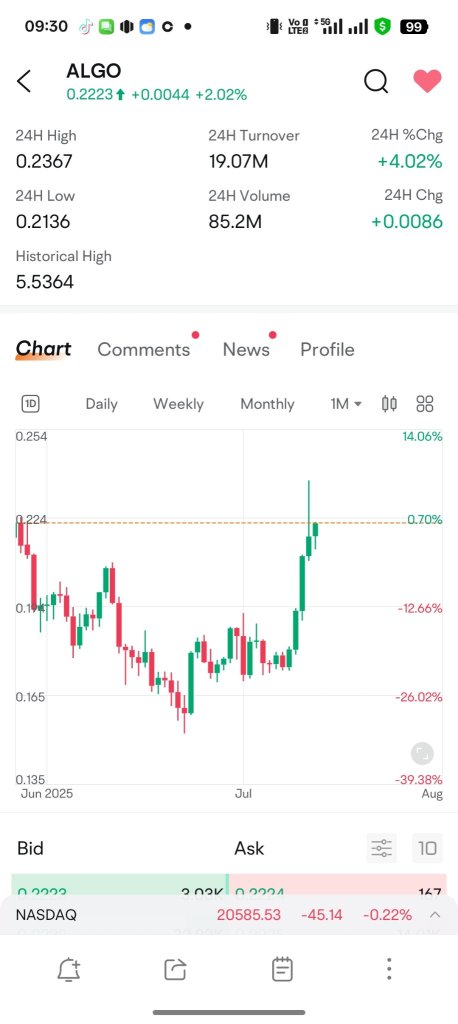Viewport: 458px width, 1024px height.
Task: Open the Profile tab
Action: click(x=327, y=349)
